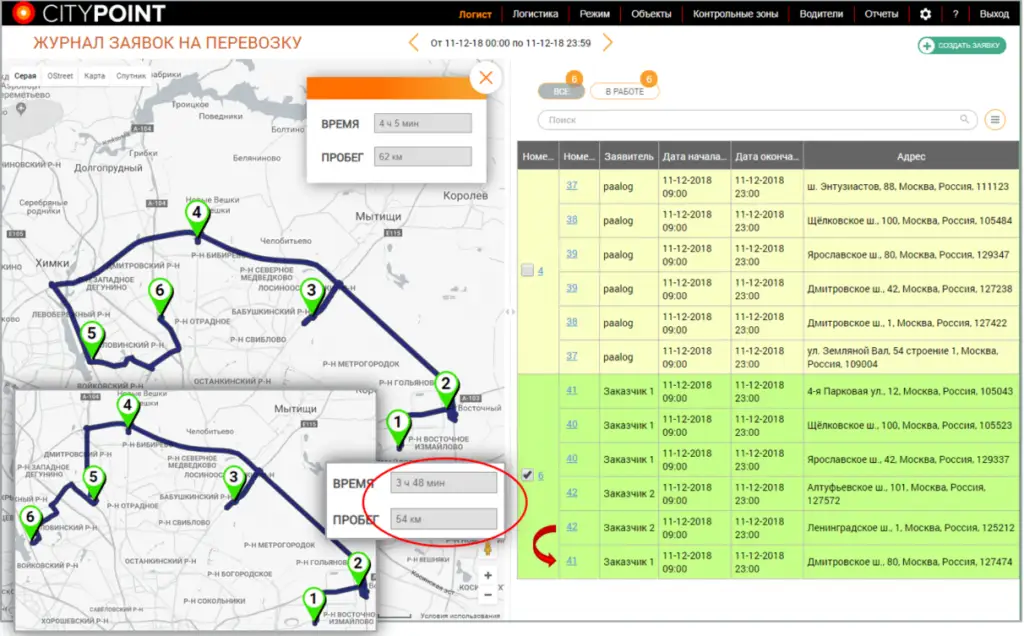Zoom out the map with minus button
Screen dimensions: 1024x636
[x=487, y=594]
